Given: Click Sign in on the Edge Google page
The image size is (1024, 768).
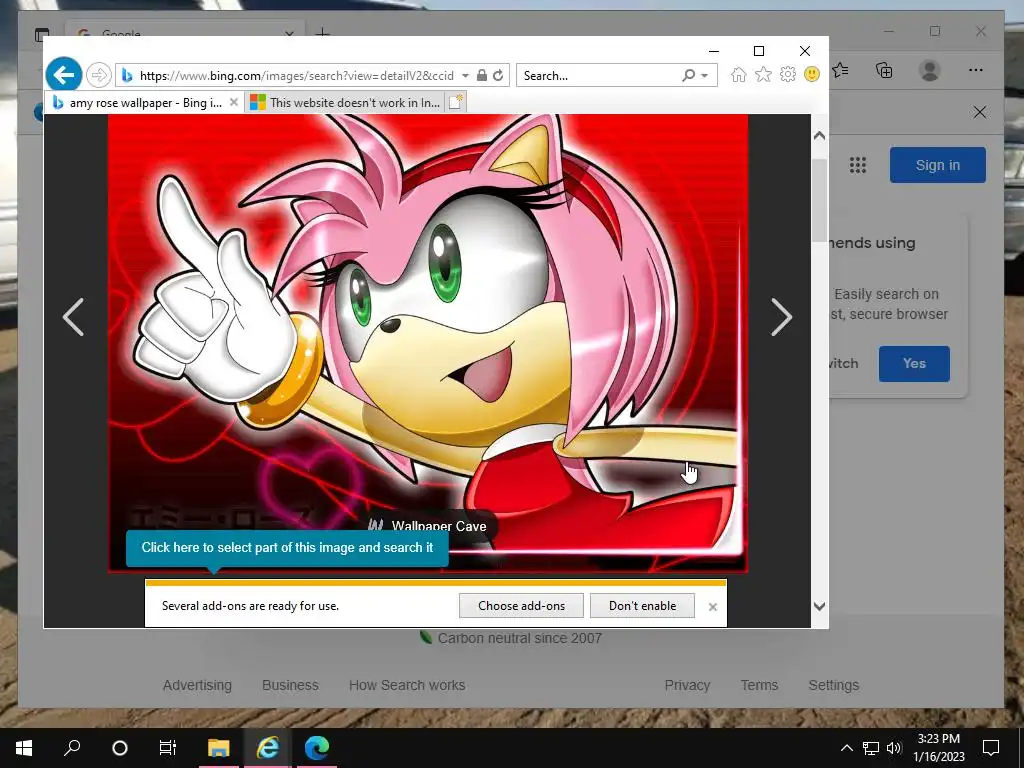Looking at the screenshot, I should click(x=937, y=165).
